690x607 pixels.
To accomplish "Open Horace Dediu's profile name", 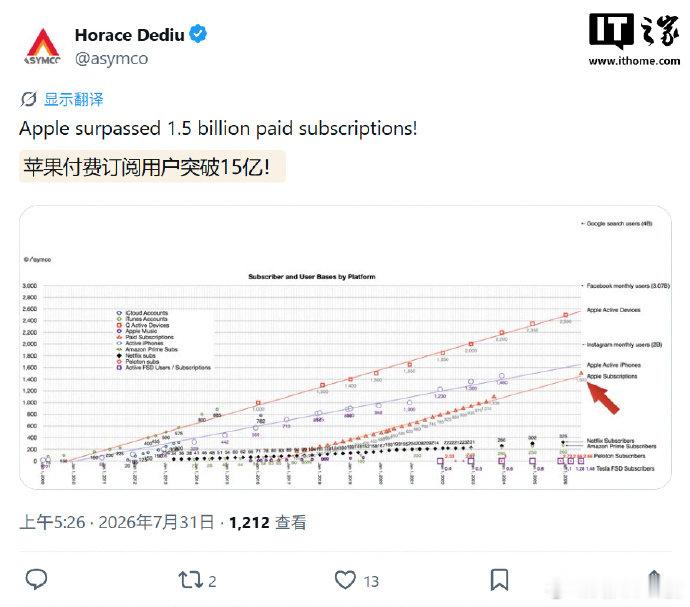I will coord(129,35).
